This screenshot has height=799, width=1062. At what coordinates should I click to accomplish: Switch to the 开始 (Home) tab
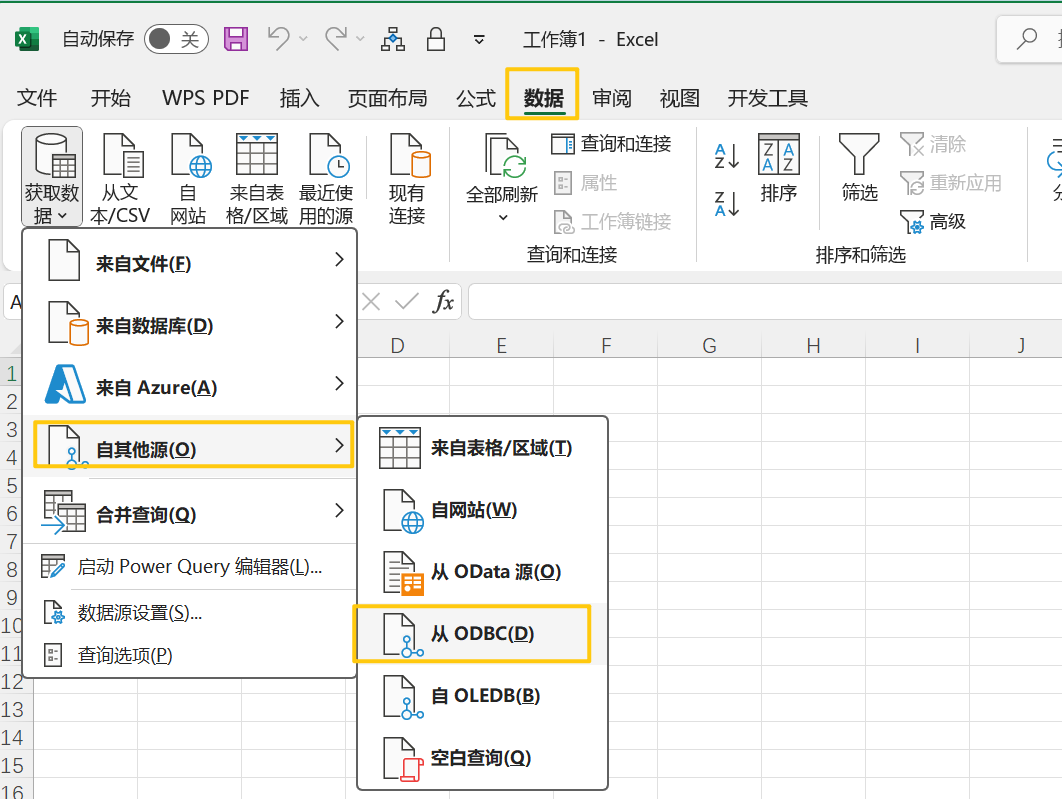(110, 98)
